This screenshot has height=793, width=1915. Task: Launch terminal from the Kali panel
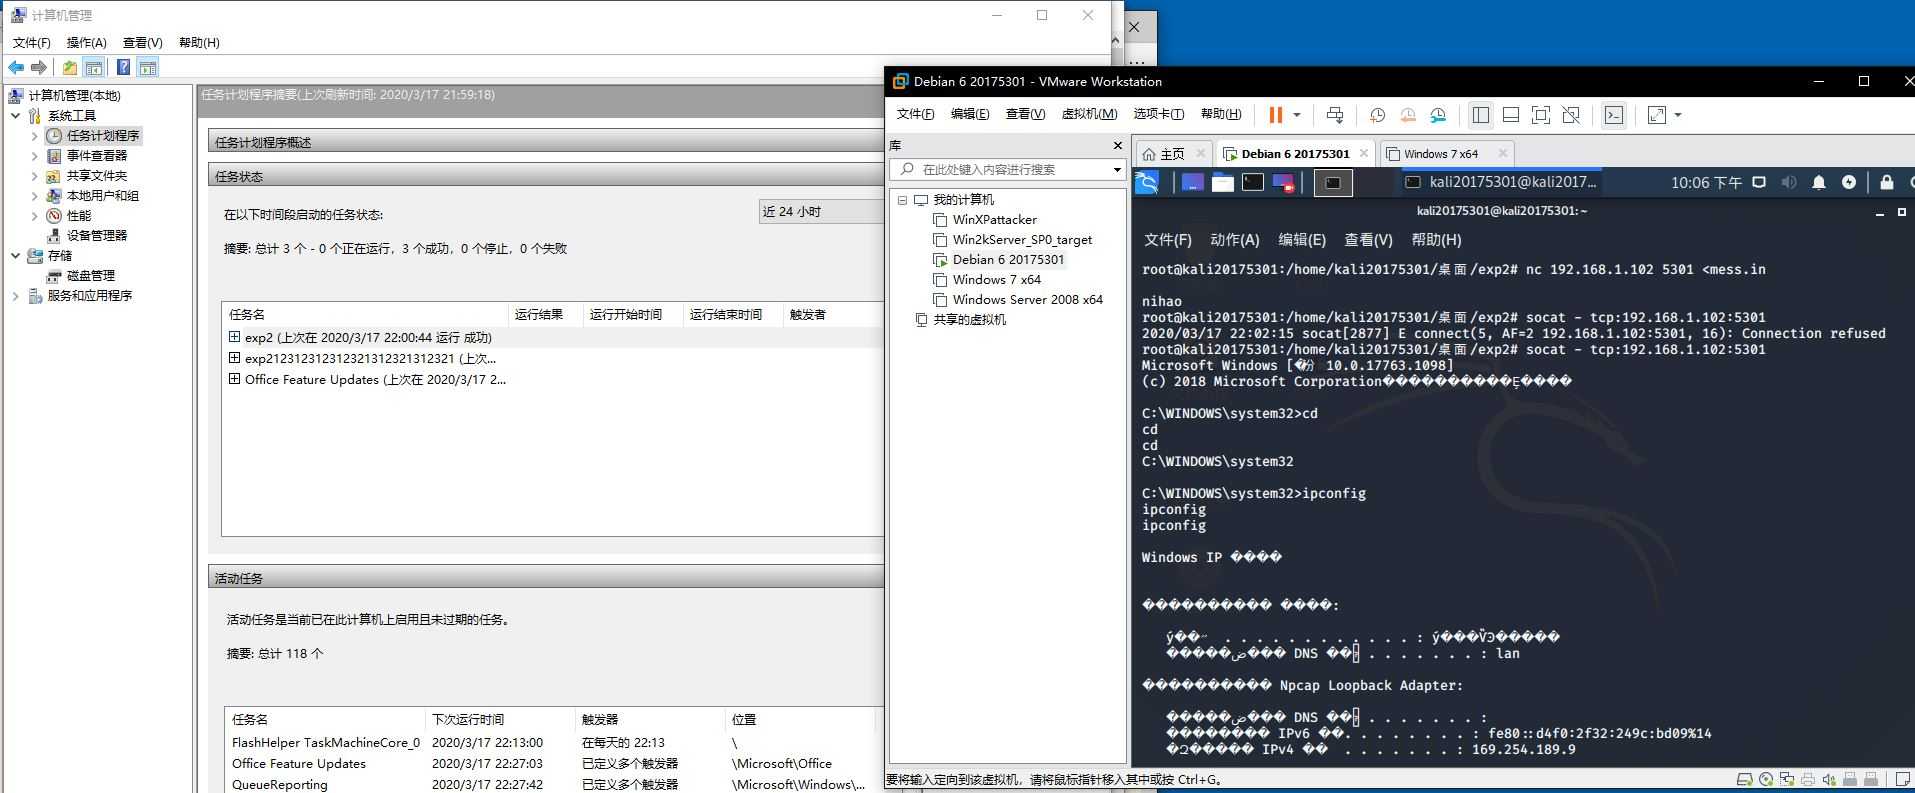1253,182
